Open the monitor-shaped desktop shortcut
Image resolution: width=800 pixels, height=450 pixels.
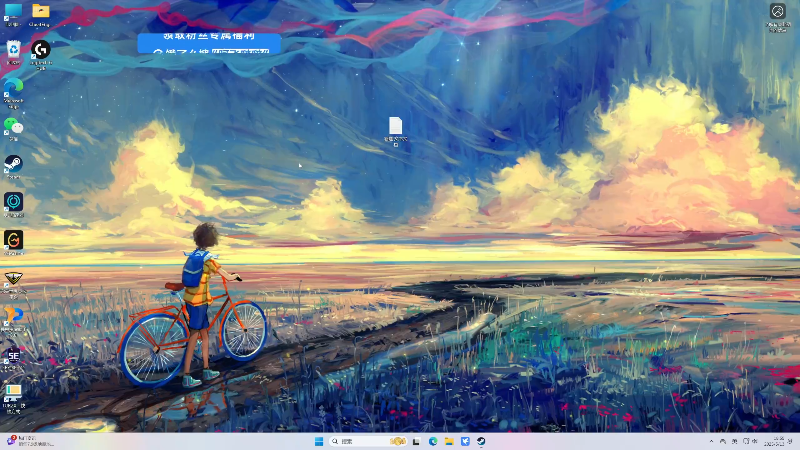click(x=13, y=398)
